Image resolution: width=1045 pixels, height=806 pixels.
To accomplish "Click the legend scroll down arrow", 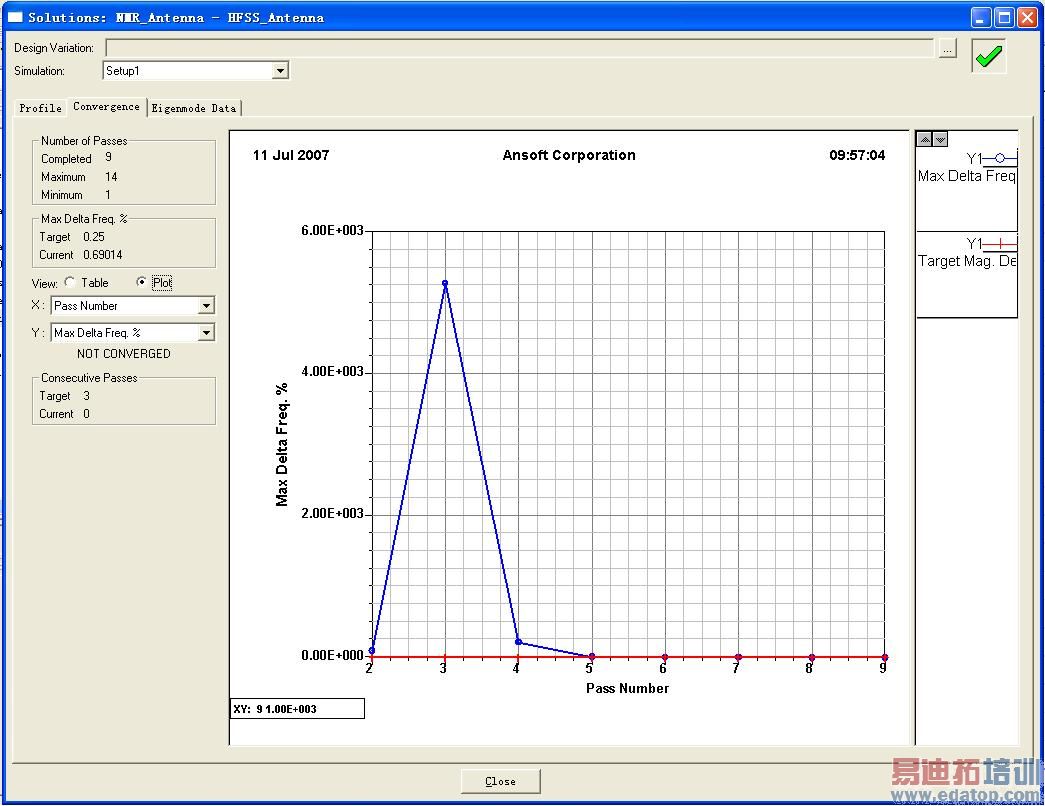I will tap(940, 139).
